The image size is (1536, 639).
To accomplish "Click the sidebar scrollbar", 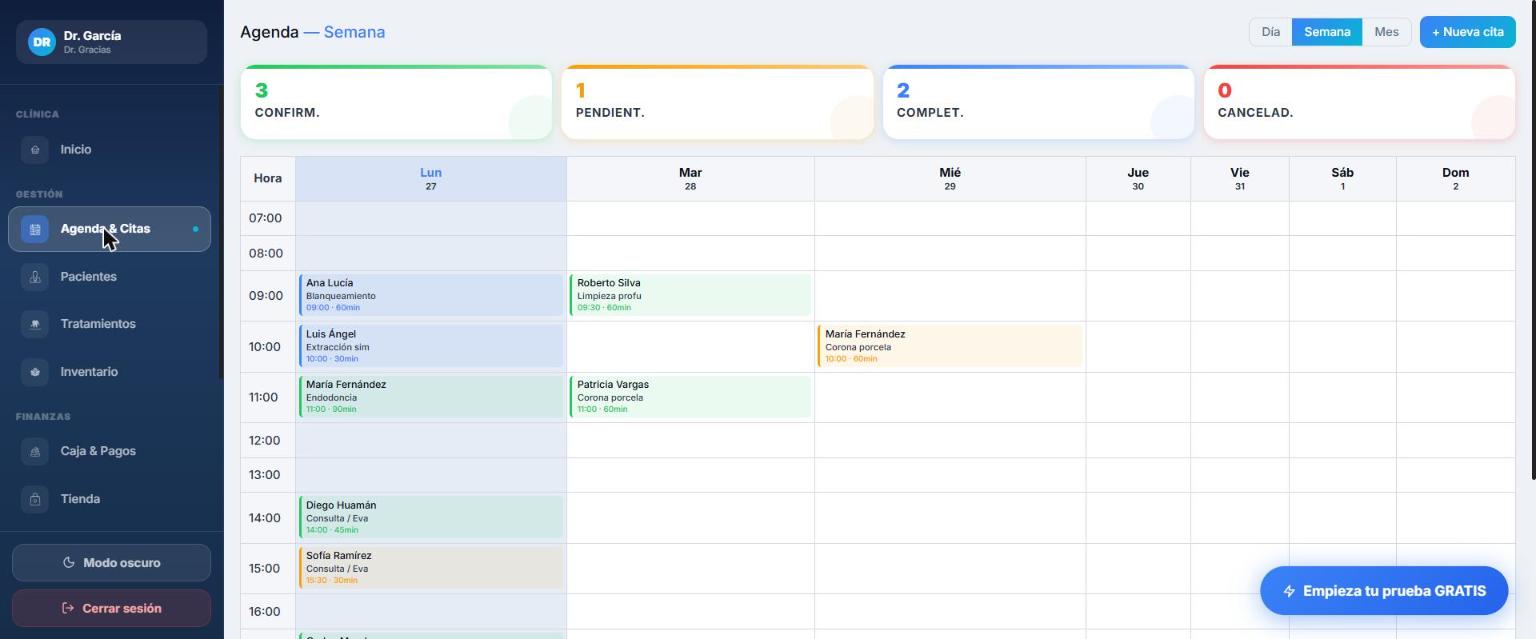I will coord(221,232).
